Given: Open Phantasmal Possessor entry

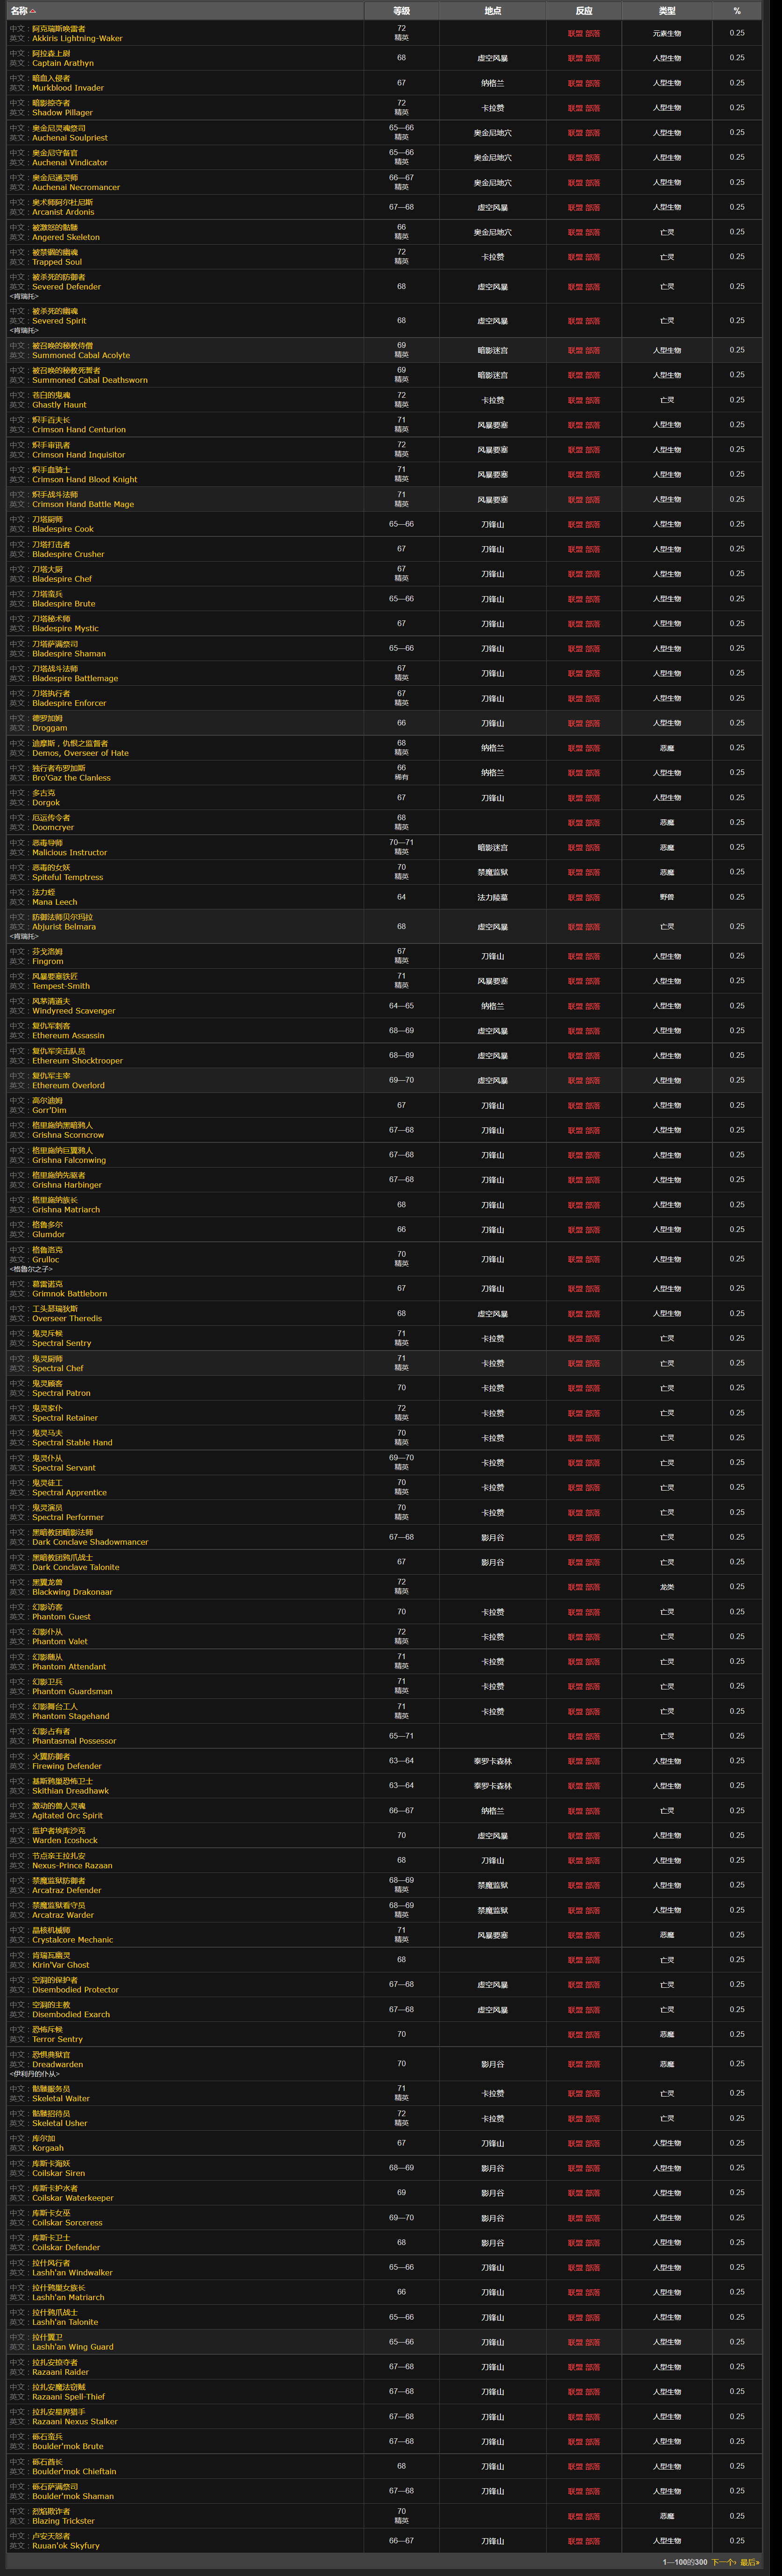Looking at the screenshot, I should (x=74, y=1741).
